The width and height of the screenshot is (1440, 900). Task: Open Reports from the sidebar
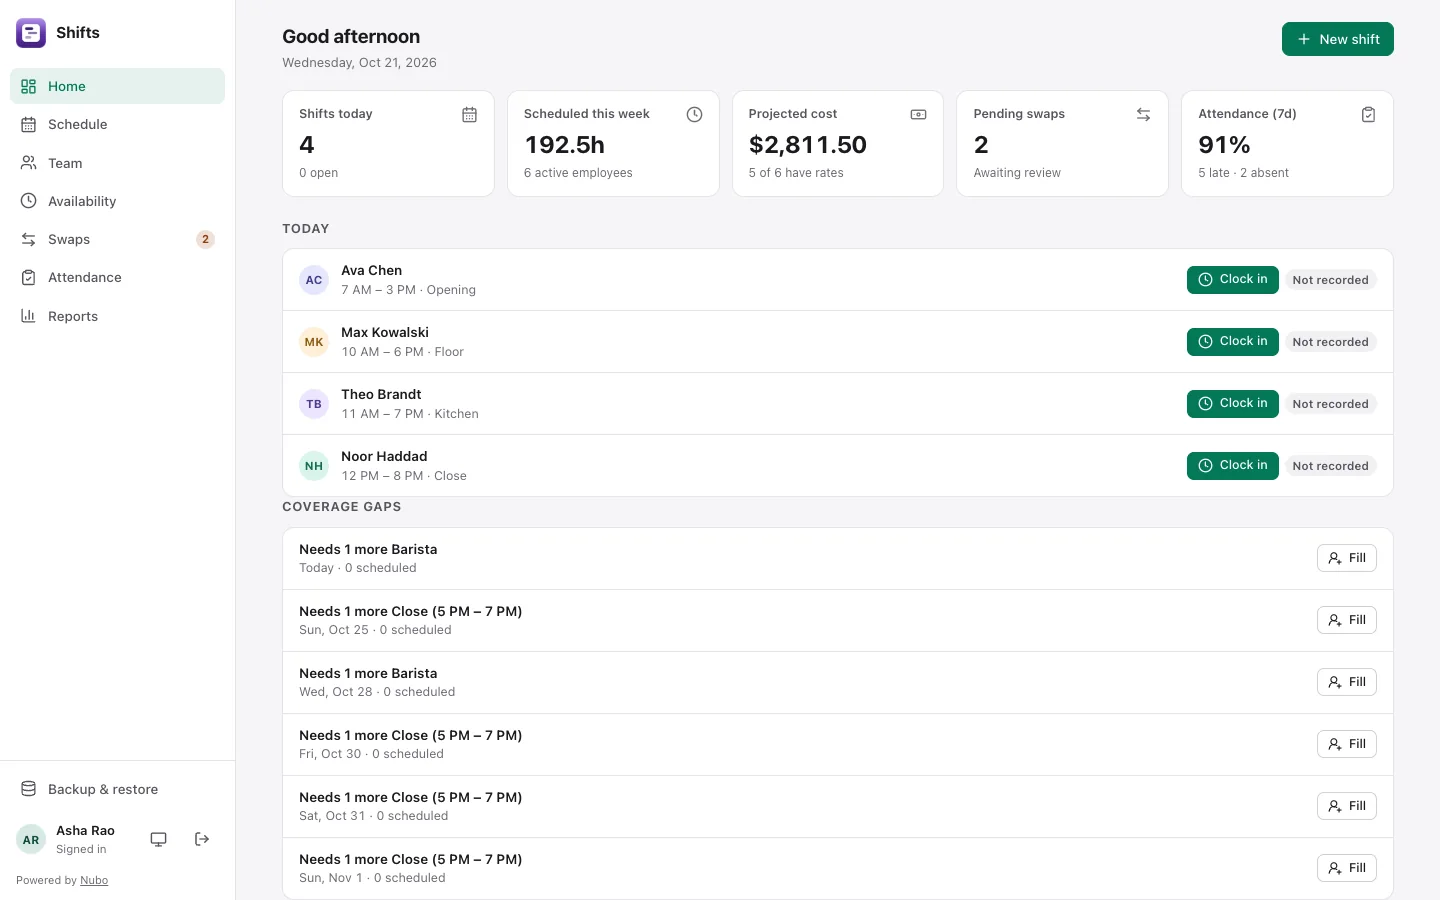117,316
